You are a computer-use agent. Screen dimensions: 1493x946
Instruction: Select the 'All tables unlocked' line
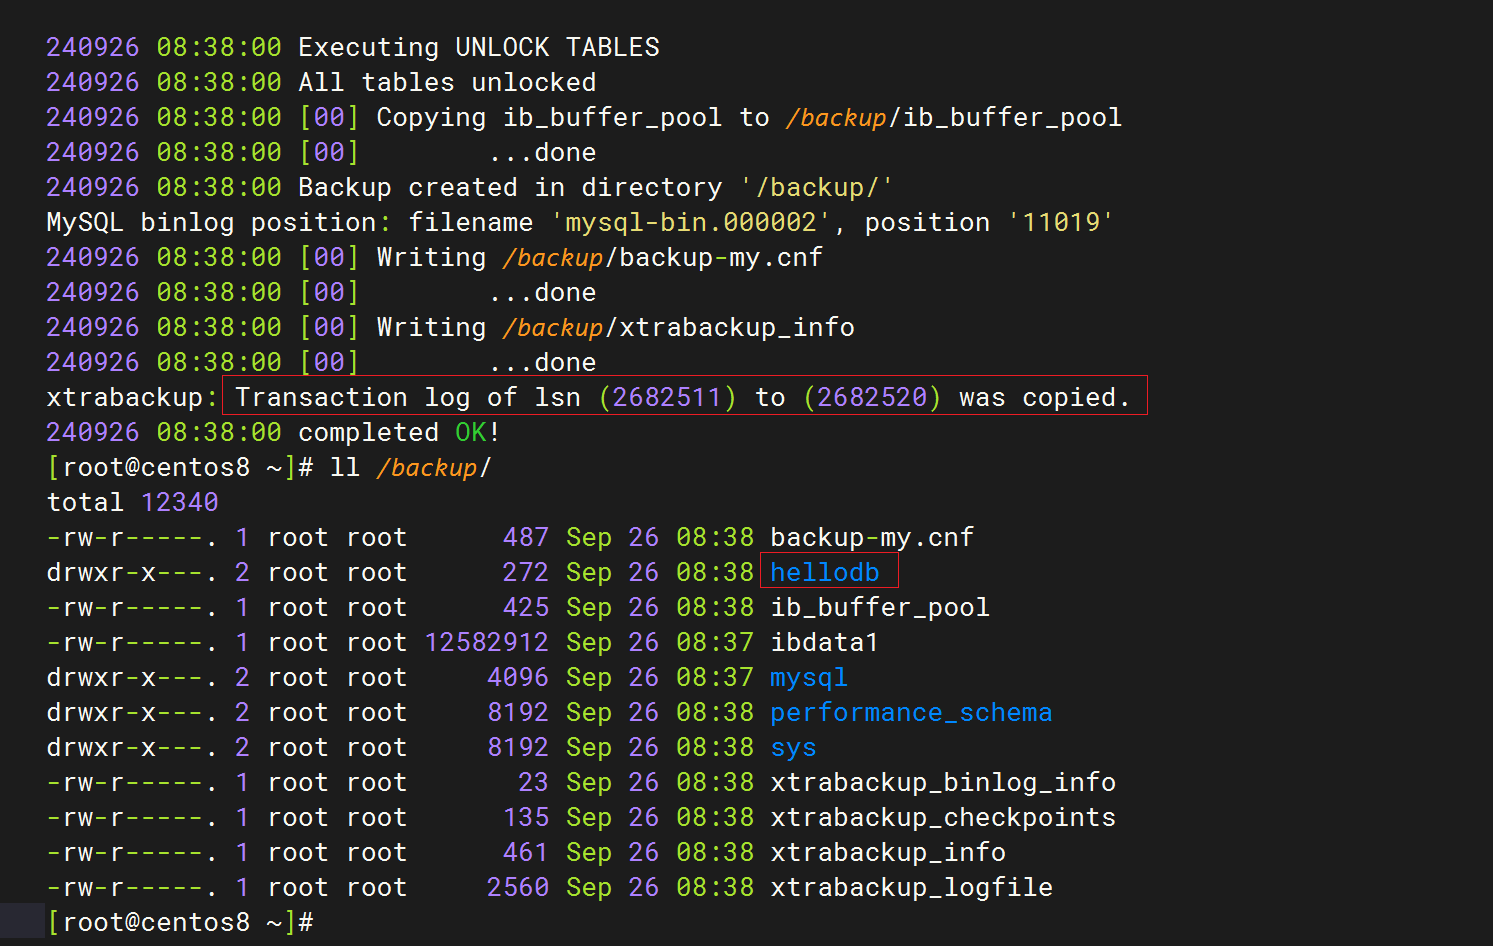coord(321,83)
